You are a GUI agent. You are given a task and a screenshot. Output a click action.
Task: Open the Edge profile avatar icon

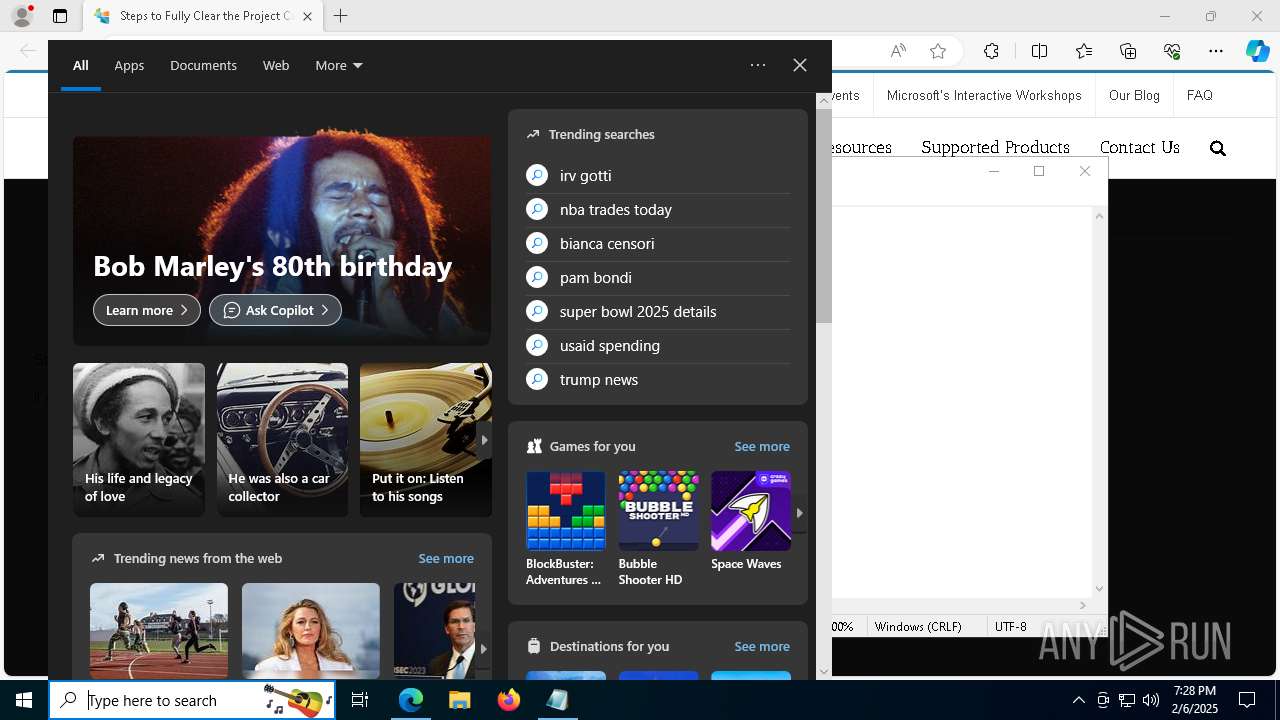[x=22, y=16]
